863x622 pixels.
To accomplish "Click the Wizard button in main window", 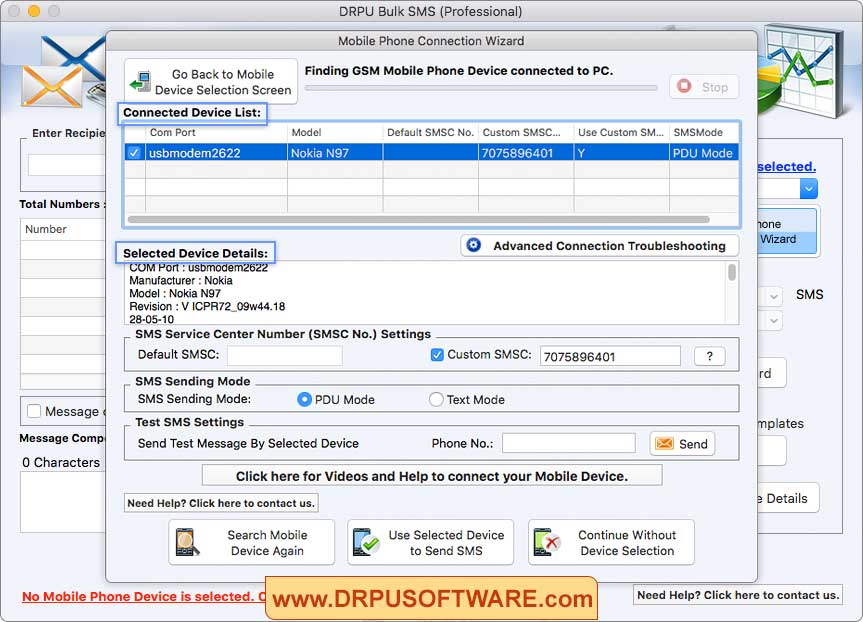I will pyautogui.click(x=787, y=231).
